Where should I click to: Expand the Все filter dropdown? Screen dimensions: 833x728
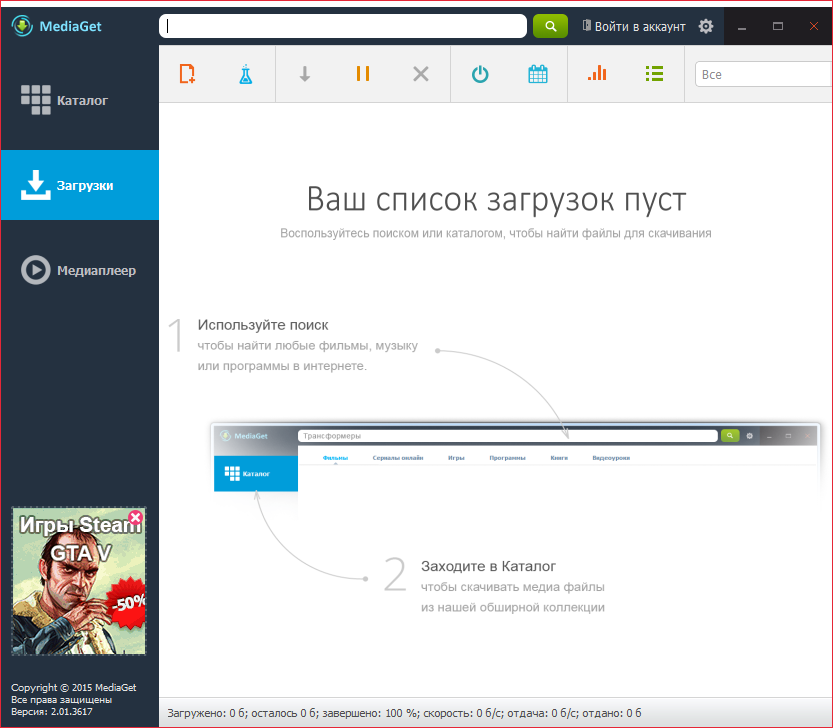click(x=762, y=74)
